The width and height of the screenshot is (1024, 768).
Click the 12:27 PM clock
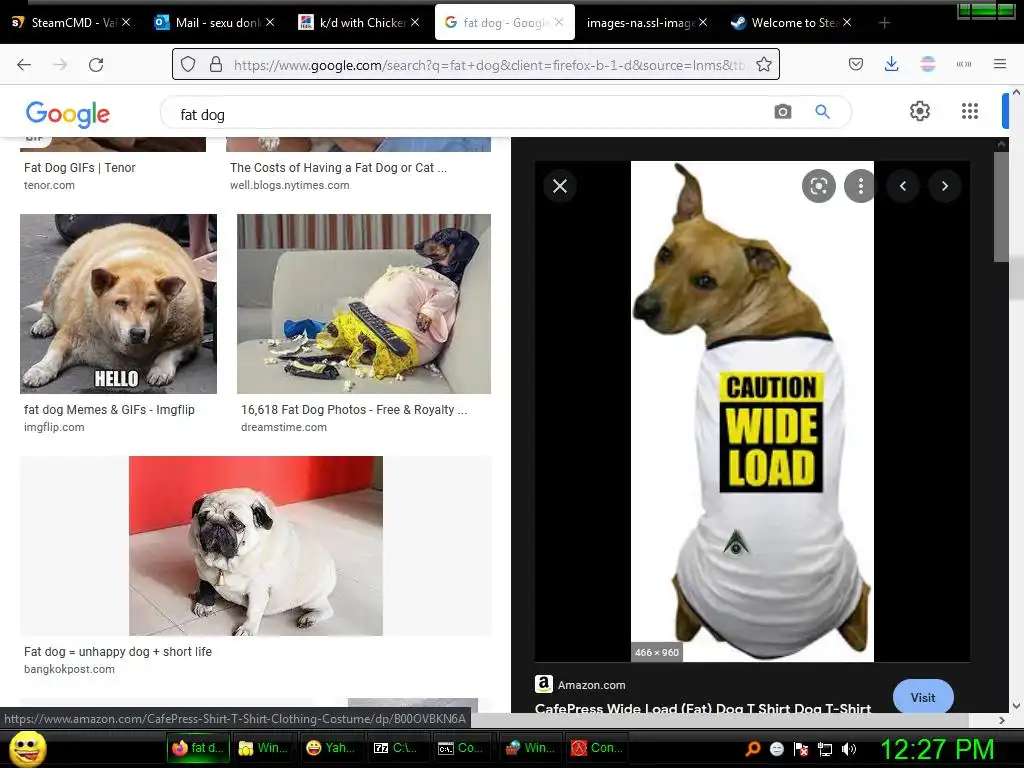point(937,749)
